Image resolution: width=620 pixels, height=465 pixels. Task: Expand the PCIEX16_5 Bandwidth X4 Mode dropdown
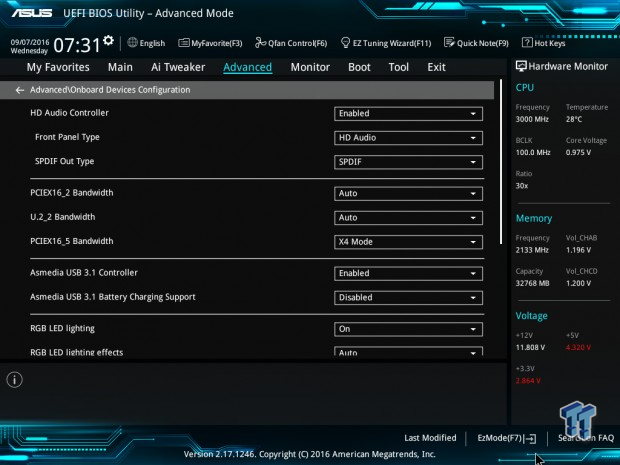pyautogui.click(x=408, y=242)
